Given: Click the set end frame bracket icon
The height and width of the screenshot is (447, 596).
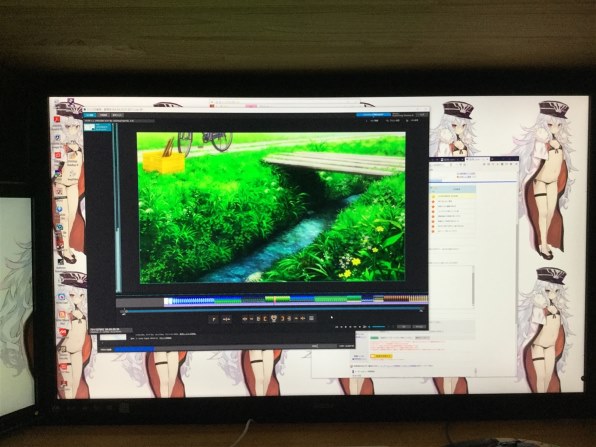Looking at the screenshot, I should pyautogui.click(x=282, y=319).
